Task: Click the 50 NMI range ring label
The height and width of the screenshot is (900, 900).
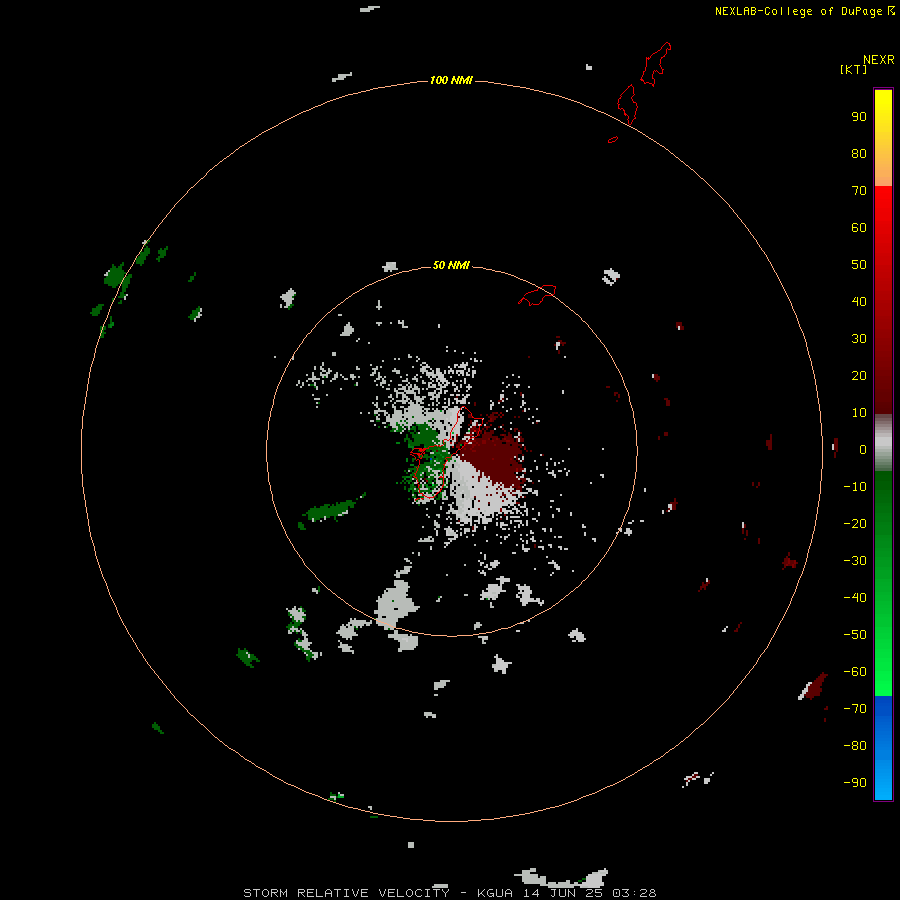Action: (451, 265)
